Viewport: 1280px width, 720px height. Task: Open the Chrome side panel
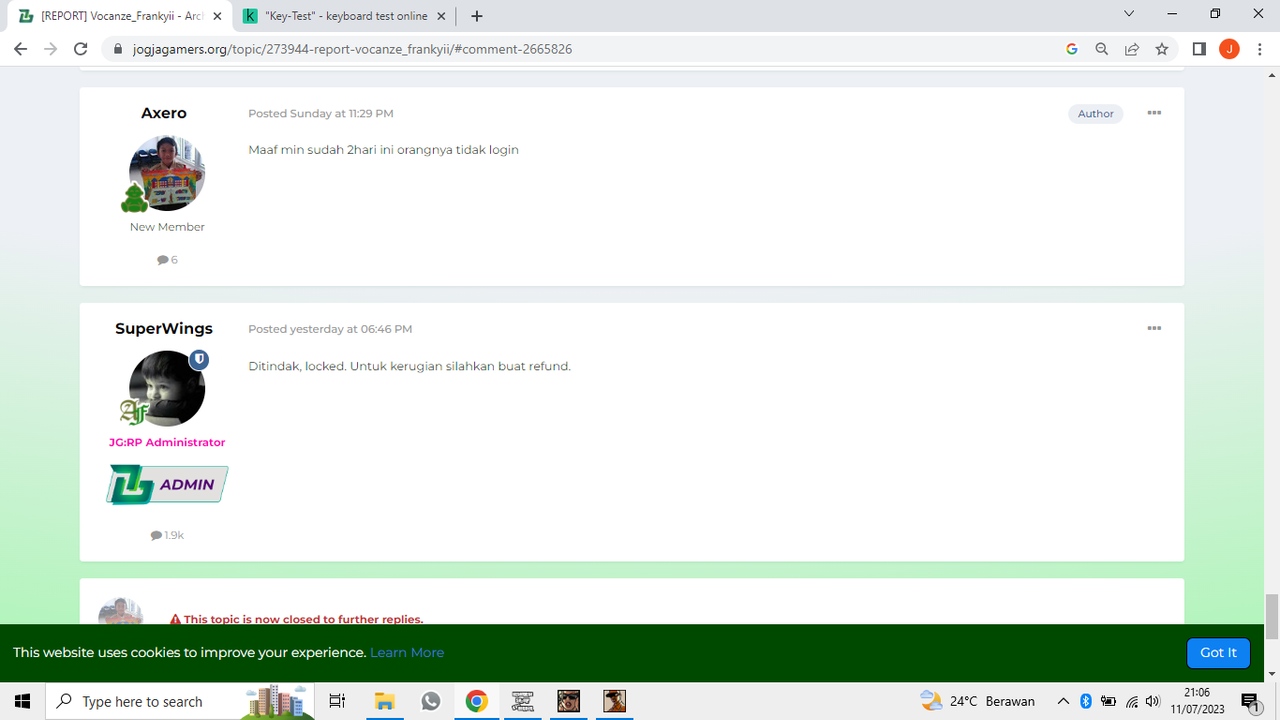[1199, 49]
